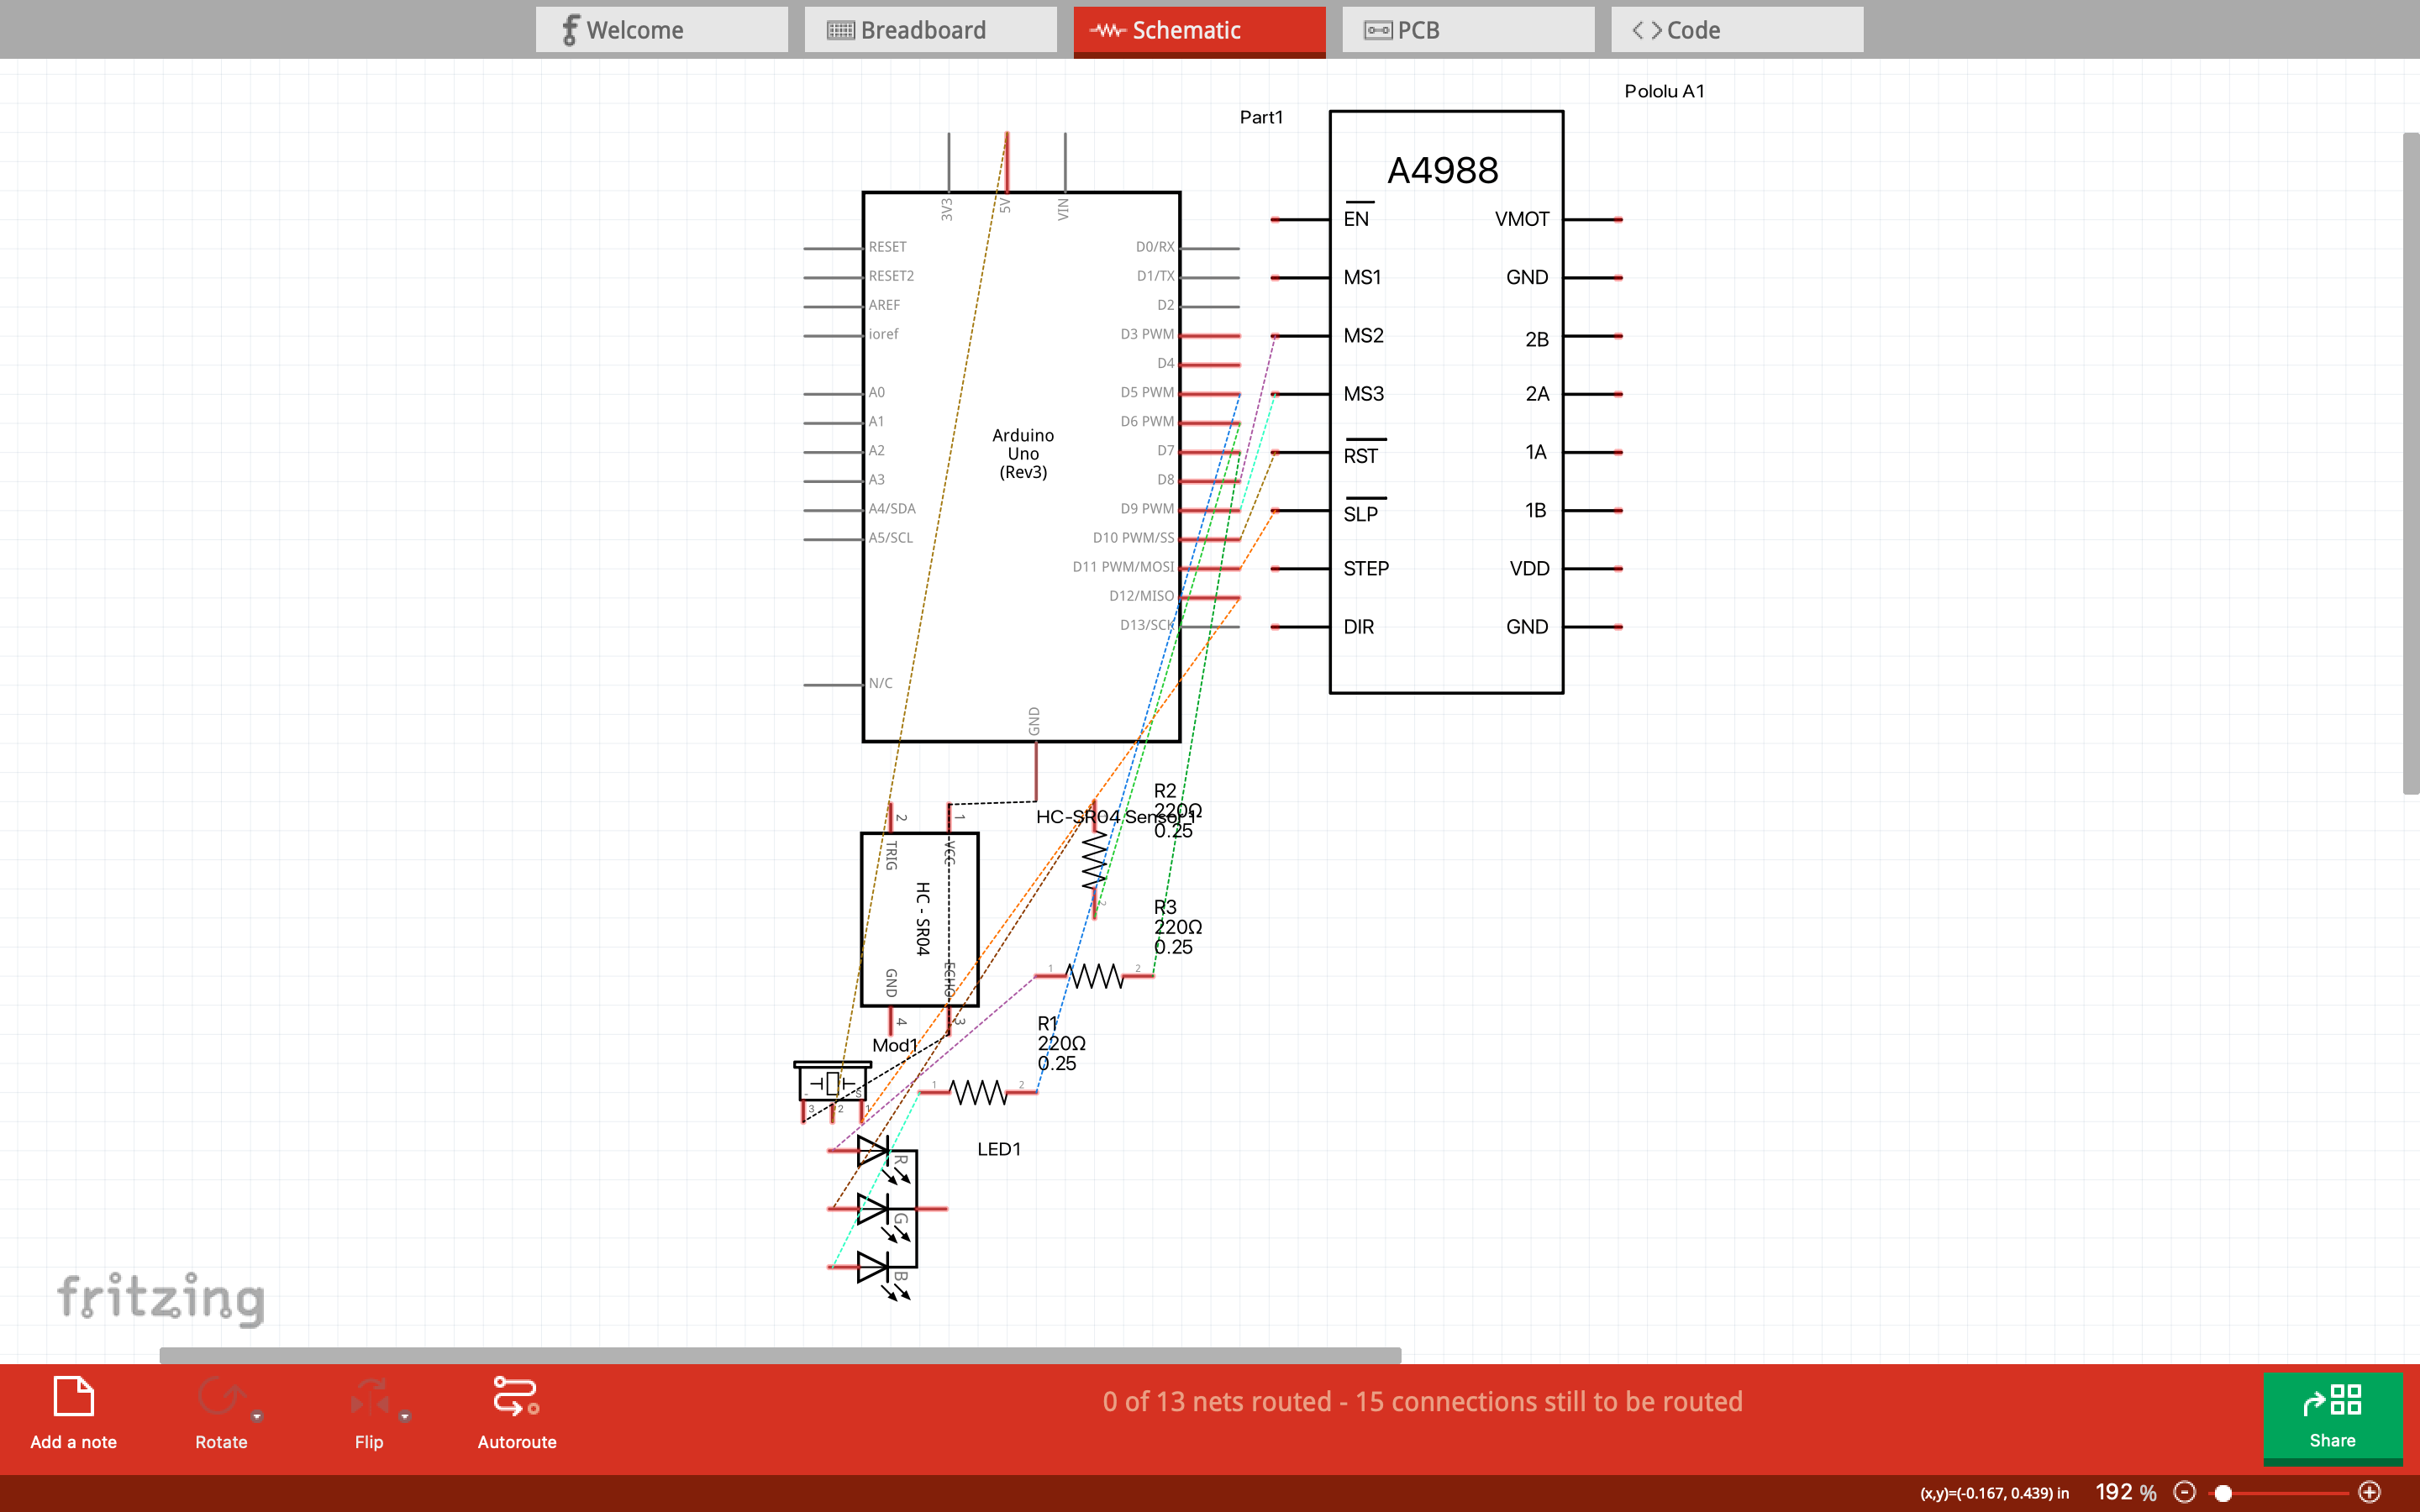The height and width of the screenshot is (1512, 2420).
Task: Click the A4988 VMOT pin
Action: (1593, 219)
